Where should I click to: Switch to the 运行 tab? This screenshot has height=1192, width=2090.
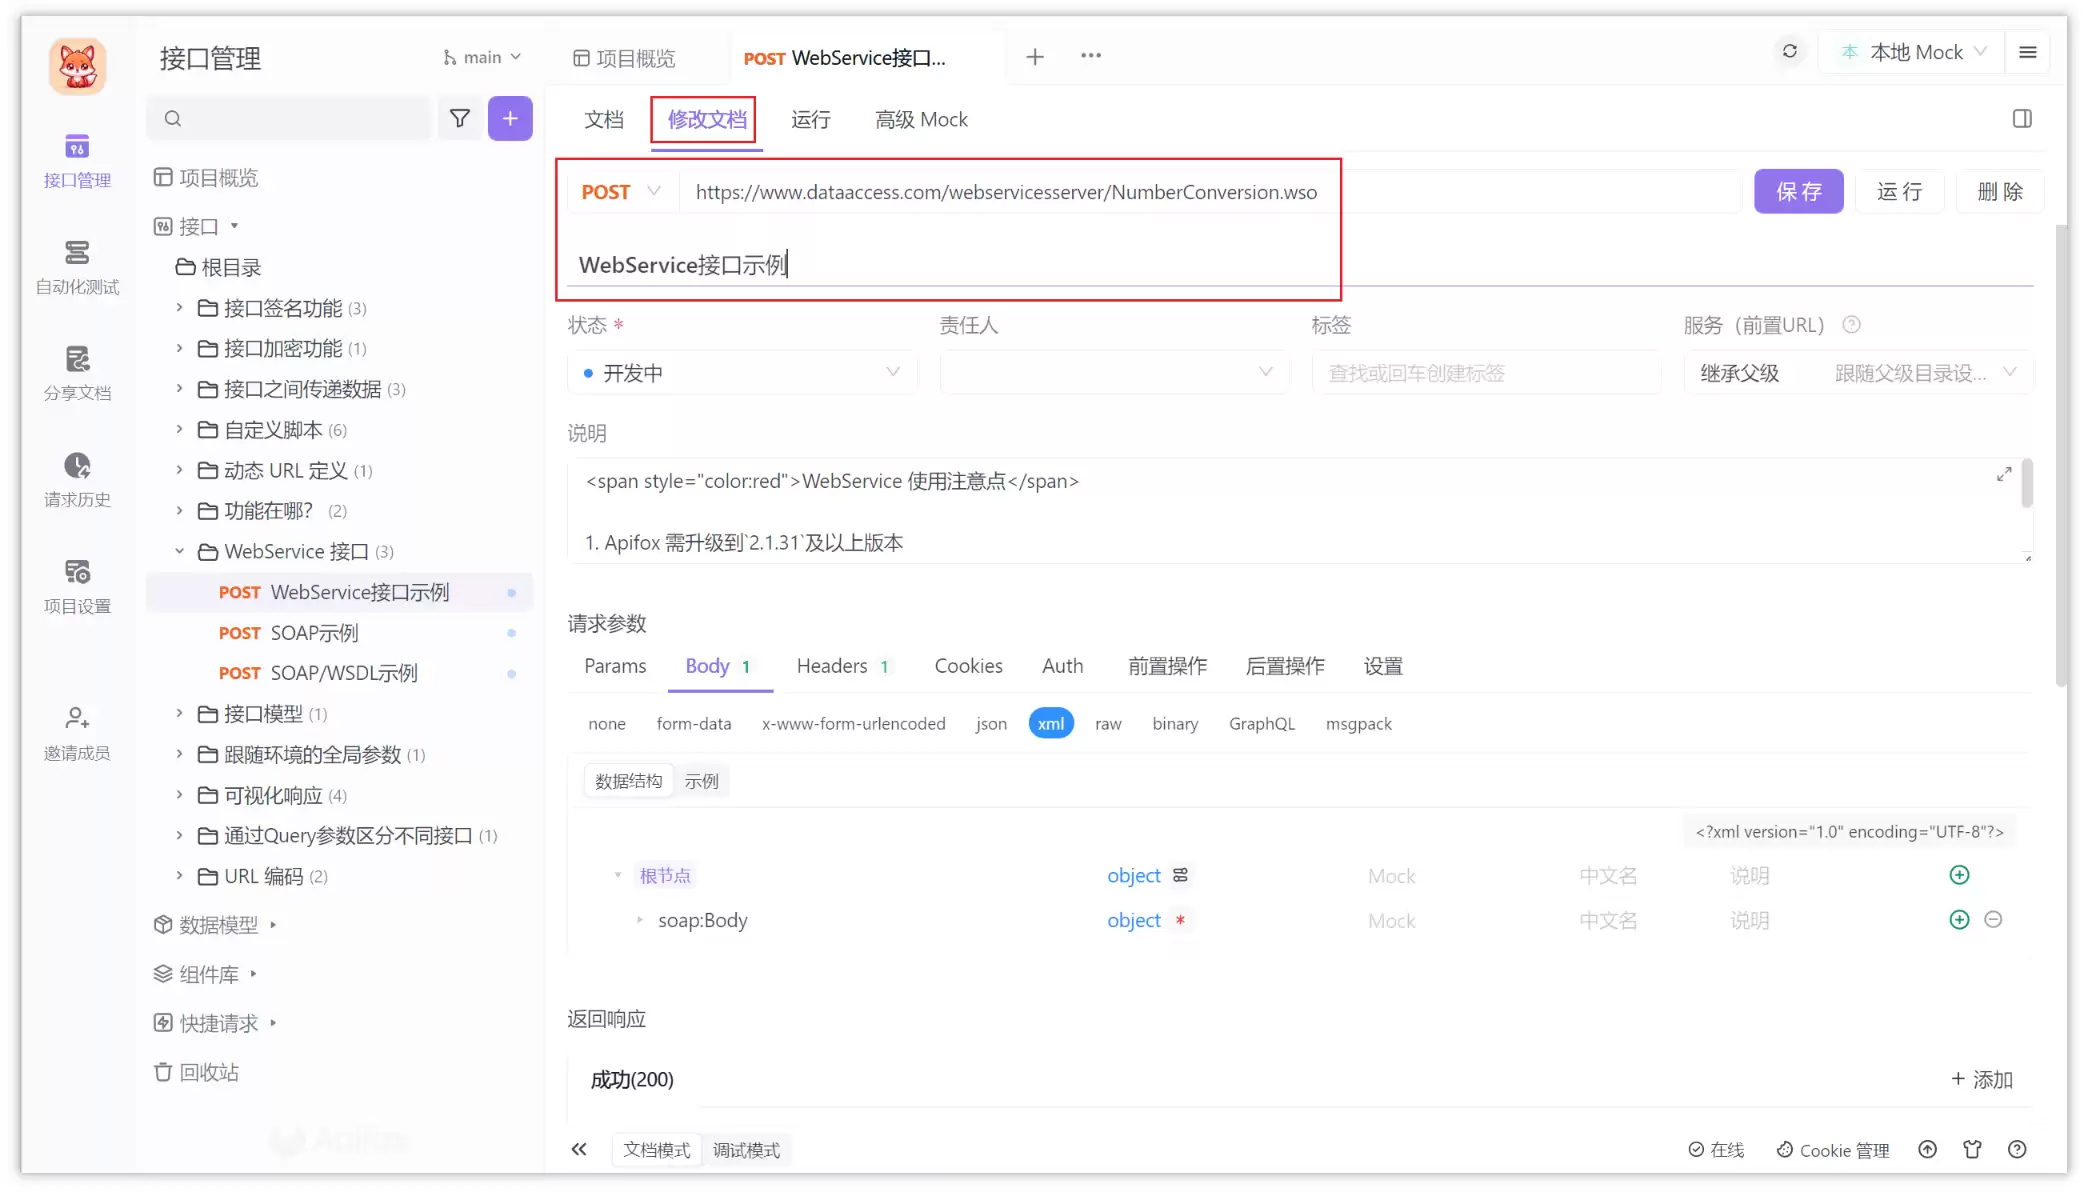click(x=811, y=120)
